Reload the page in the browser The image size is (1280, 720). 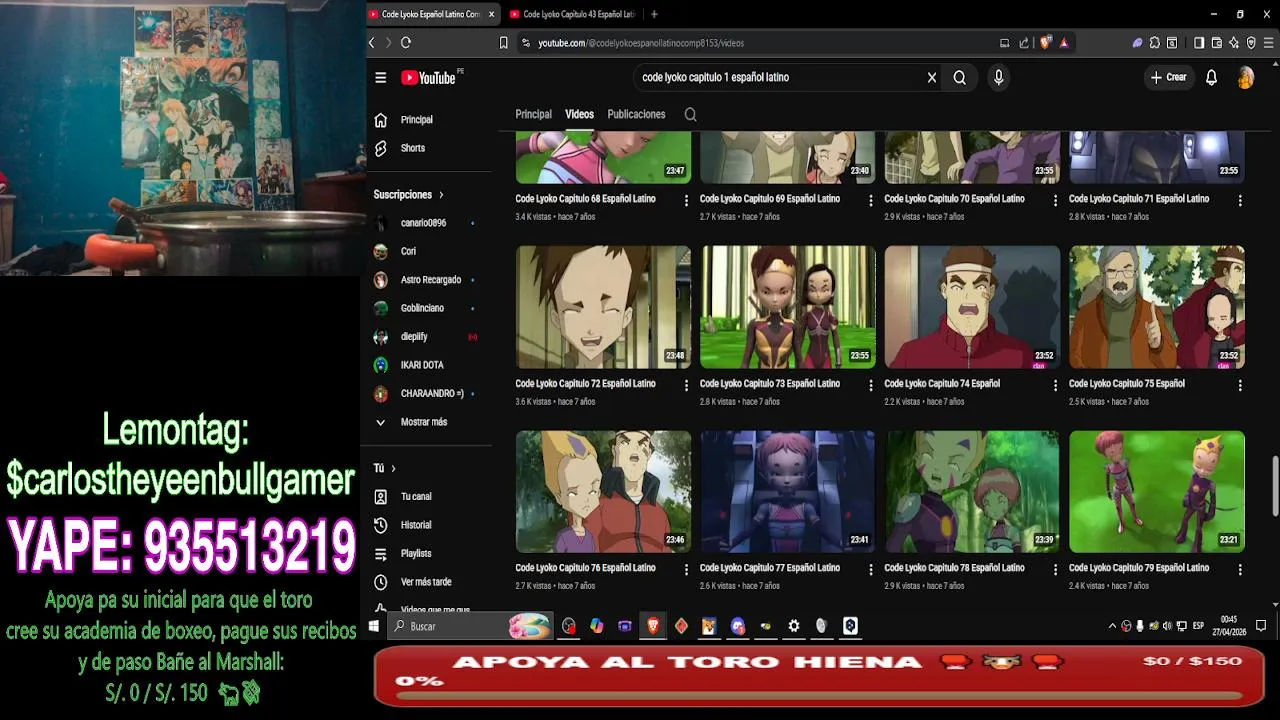[x=406, y=42]
